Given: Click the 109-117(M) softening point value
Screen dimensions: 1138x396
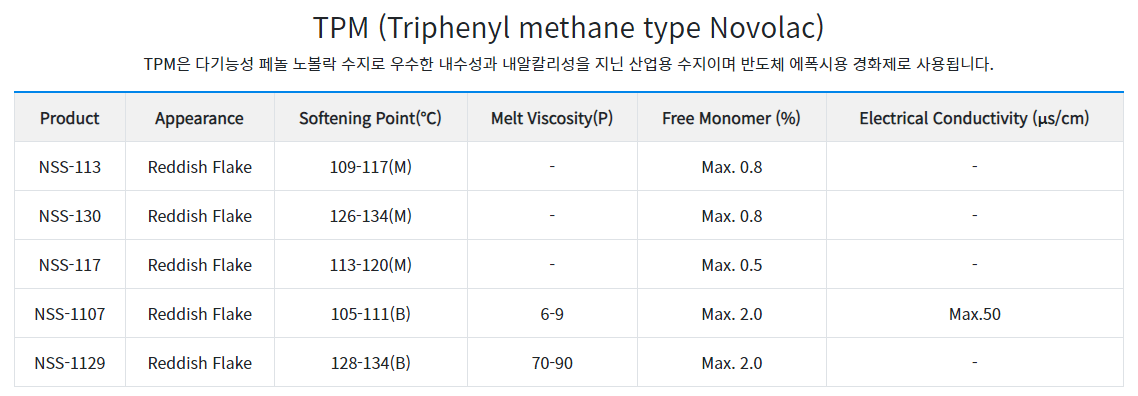Looking at the screenshot, I should pyautogui.click(x=370, y=168).
